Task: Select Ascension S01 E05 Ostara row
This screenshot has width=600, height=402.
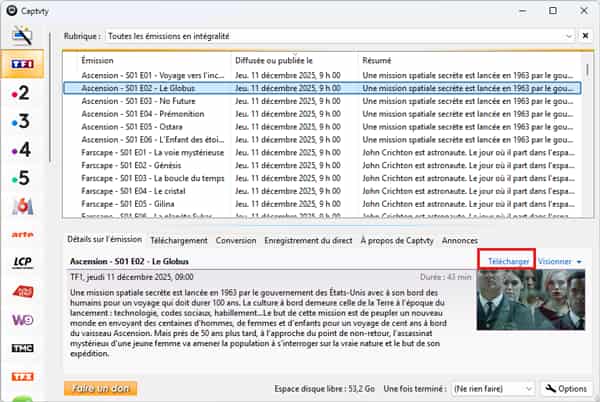Action: pos(322,127)
